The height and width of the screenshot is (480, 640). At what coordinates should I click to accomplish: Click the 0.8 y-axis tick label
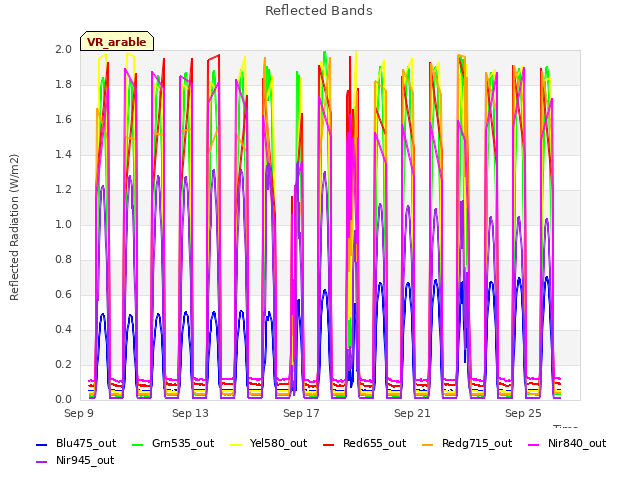pos(64,260)
